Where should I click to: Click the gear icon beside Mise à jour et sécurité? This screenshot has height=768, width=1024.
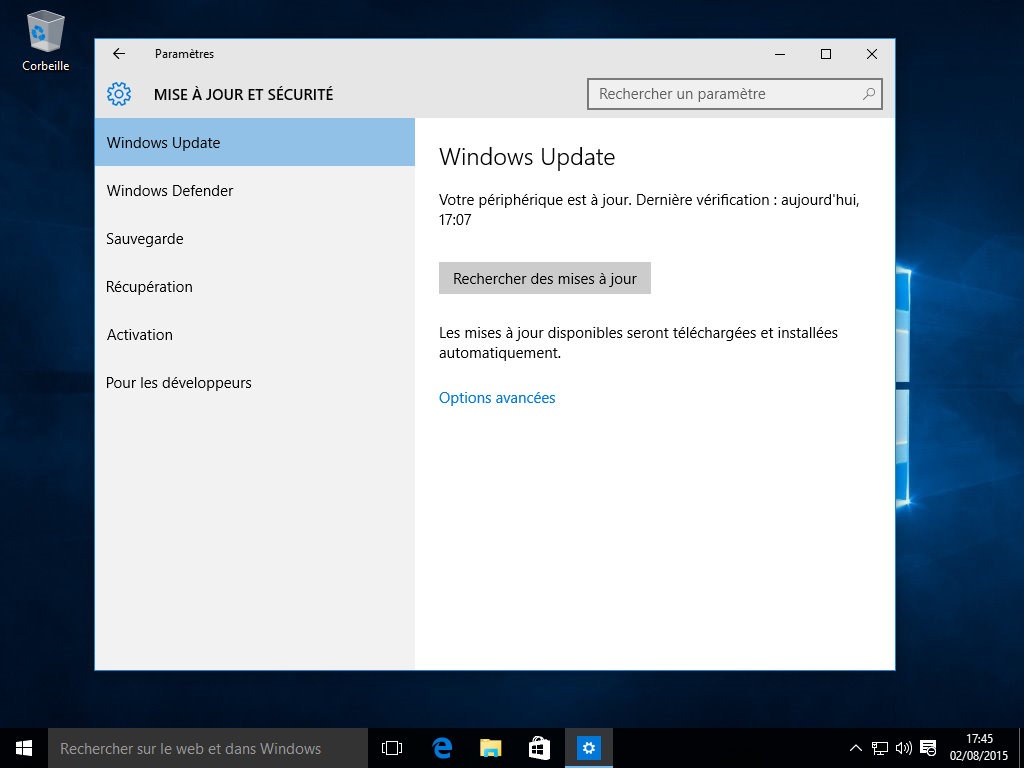[x=119, y=94]
